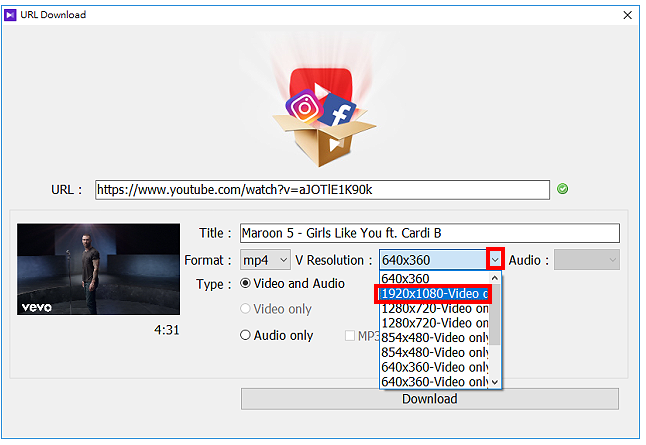Click the resolution list scrollbar thumb
Image resolution: width=646 pixels, height=445 pixels.
coord(495,315)
